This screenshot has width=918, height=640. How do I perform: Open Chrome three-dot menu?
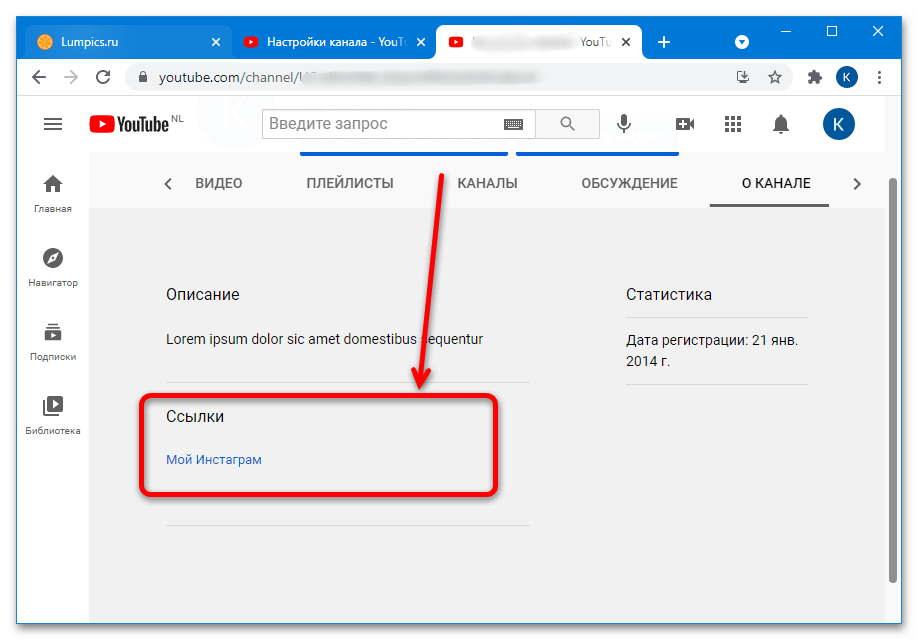point(879,77)
